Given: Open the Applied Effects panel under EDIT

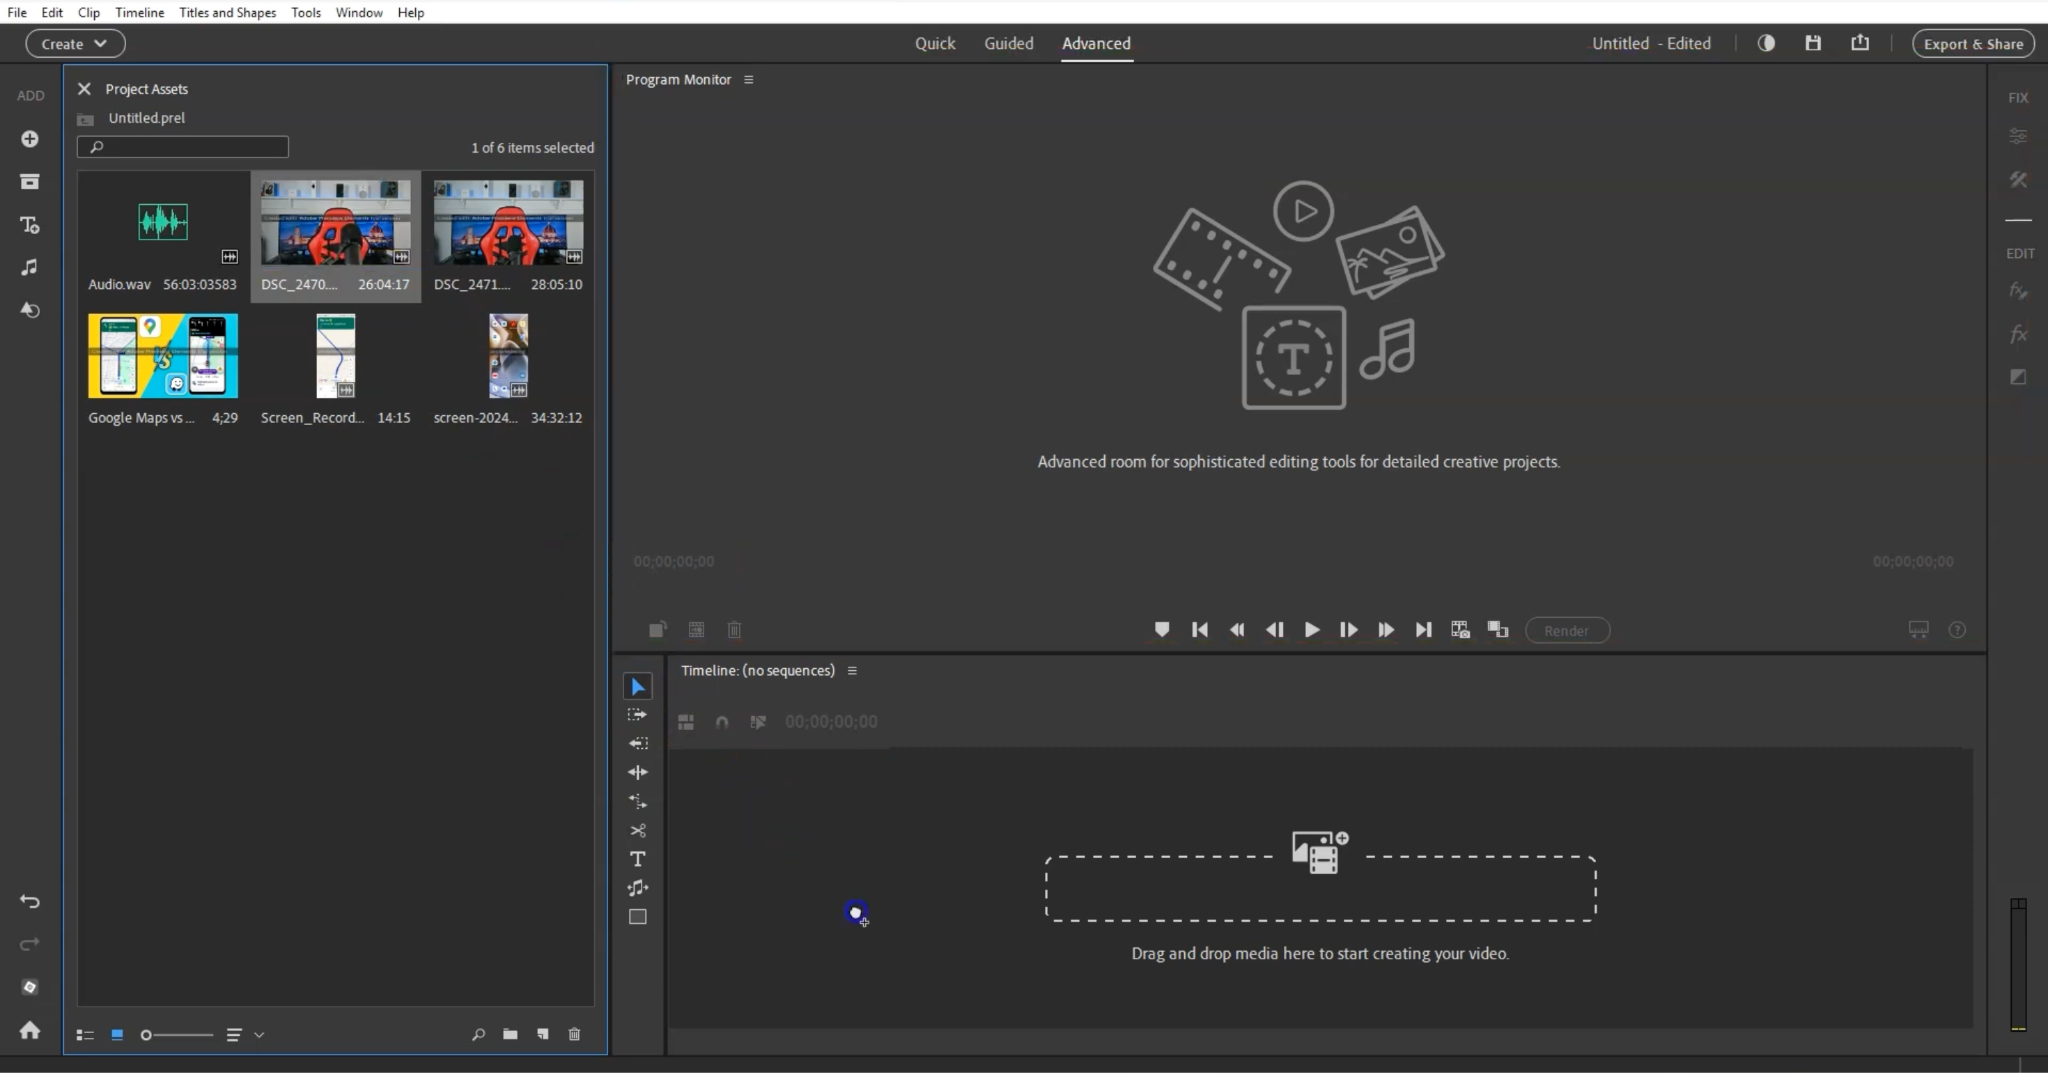Looking at the screenshot, I should (2018, 290).
